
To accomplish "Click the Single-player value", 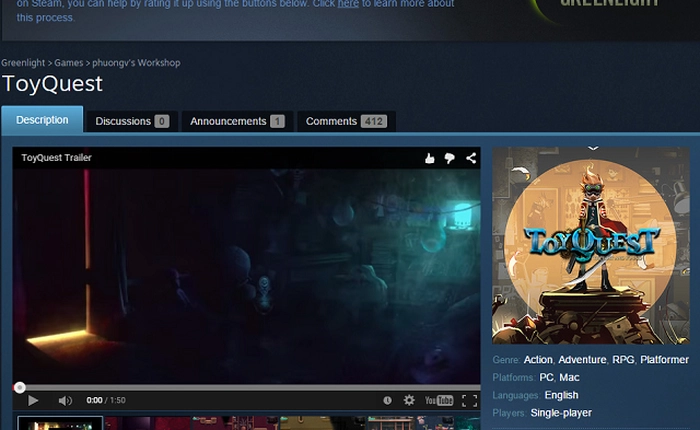I will point(561,413).
